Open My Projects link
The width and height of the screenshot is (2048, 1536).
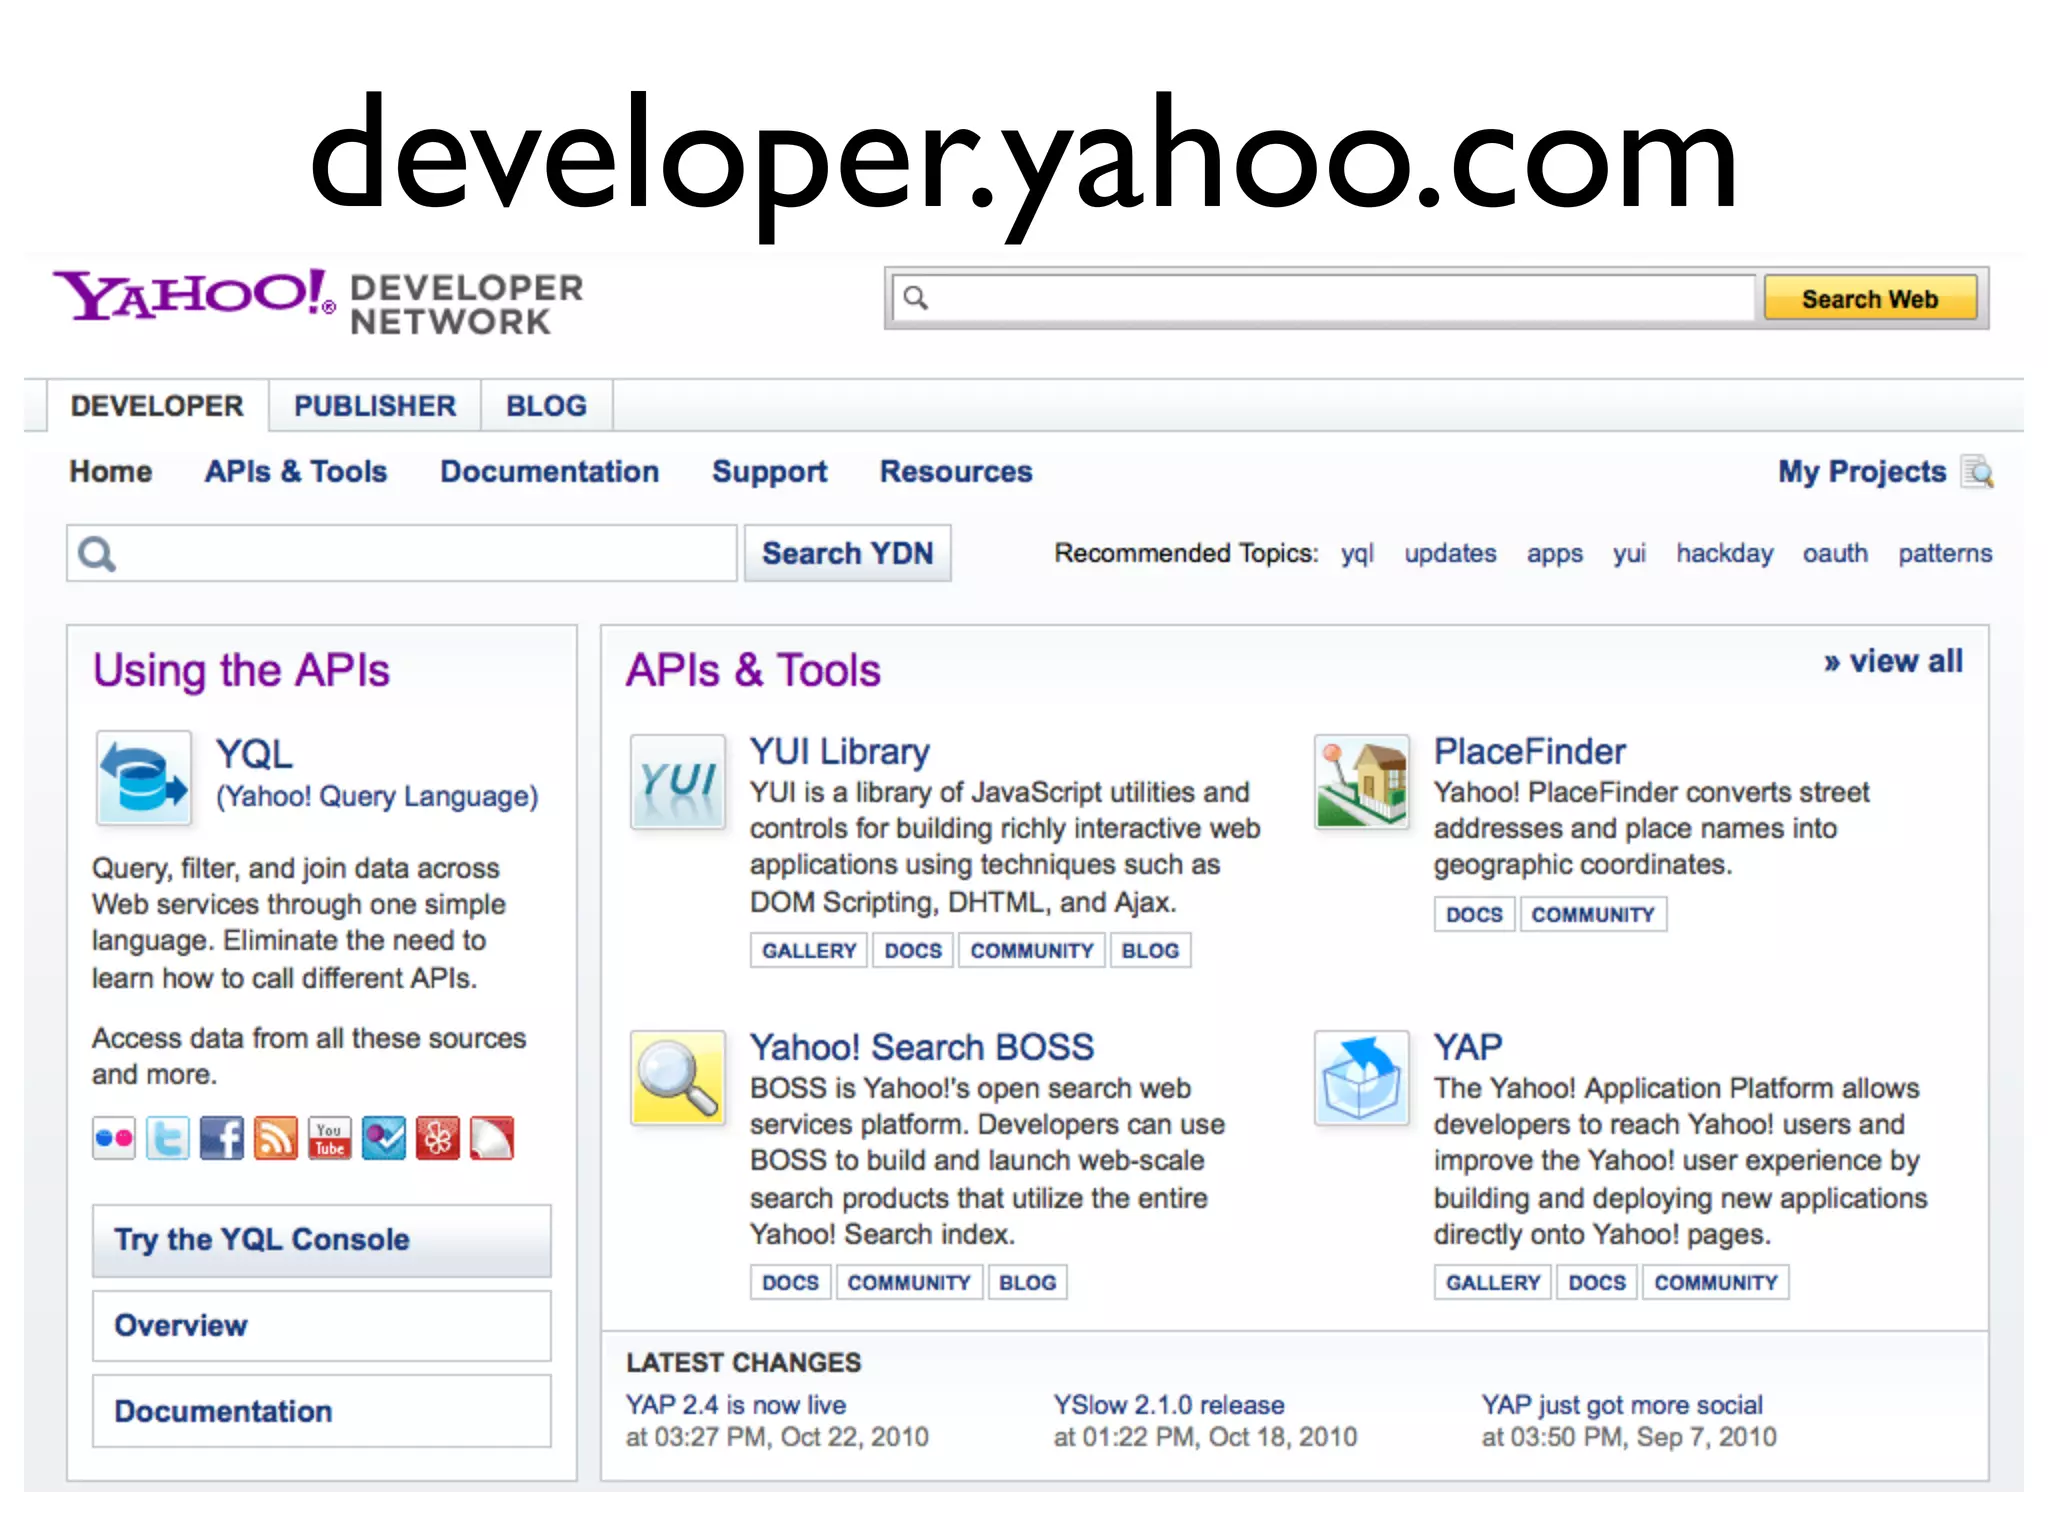click(x=1862, y=471)
